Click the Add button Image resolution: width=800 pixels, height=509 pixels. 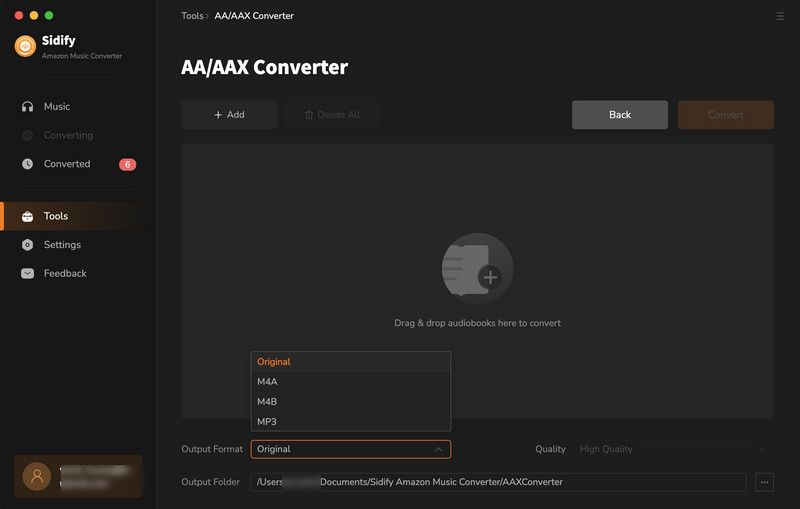pos(229,115)
